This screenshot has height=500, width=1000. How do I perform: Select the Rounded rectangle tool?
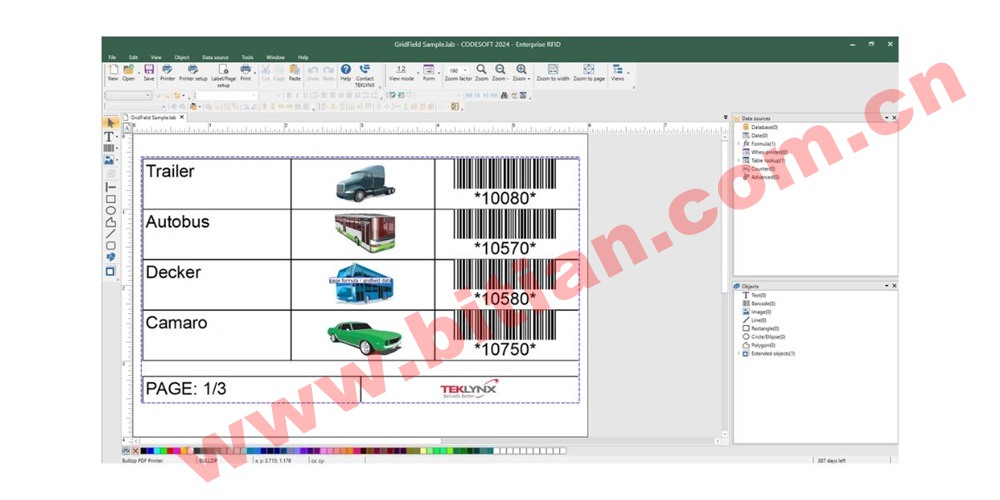[110, 246]
